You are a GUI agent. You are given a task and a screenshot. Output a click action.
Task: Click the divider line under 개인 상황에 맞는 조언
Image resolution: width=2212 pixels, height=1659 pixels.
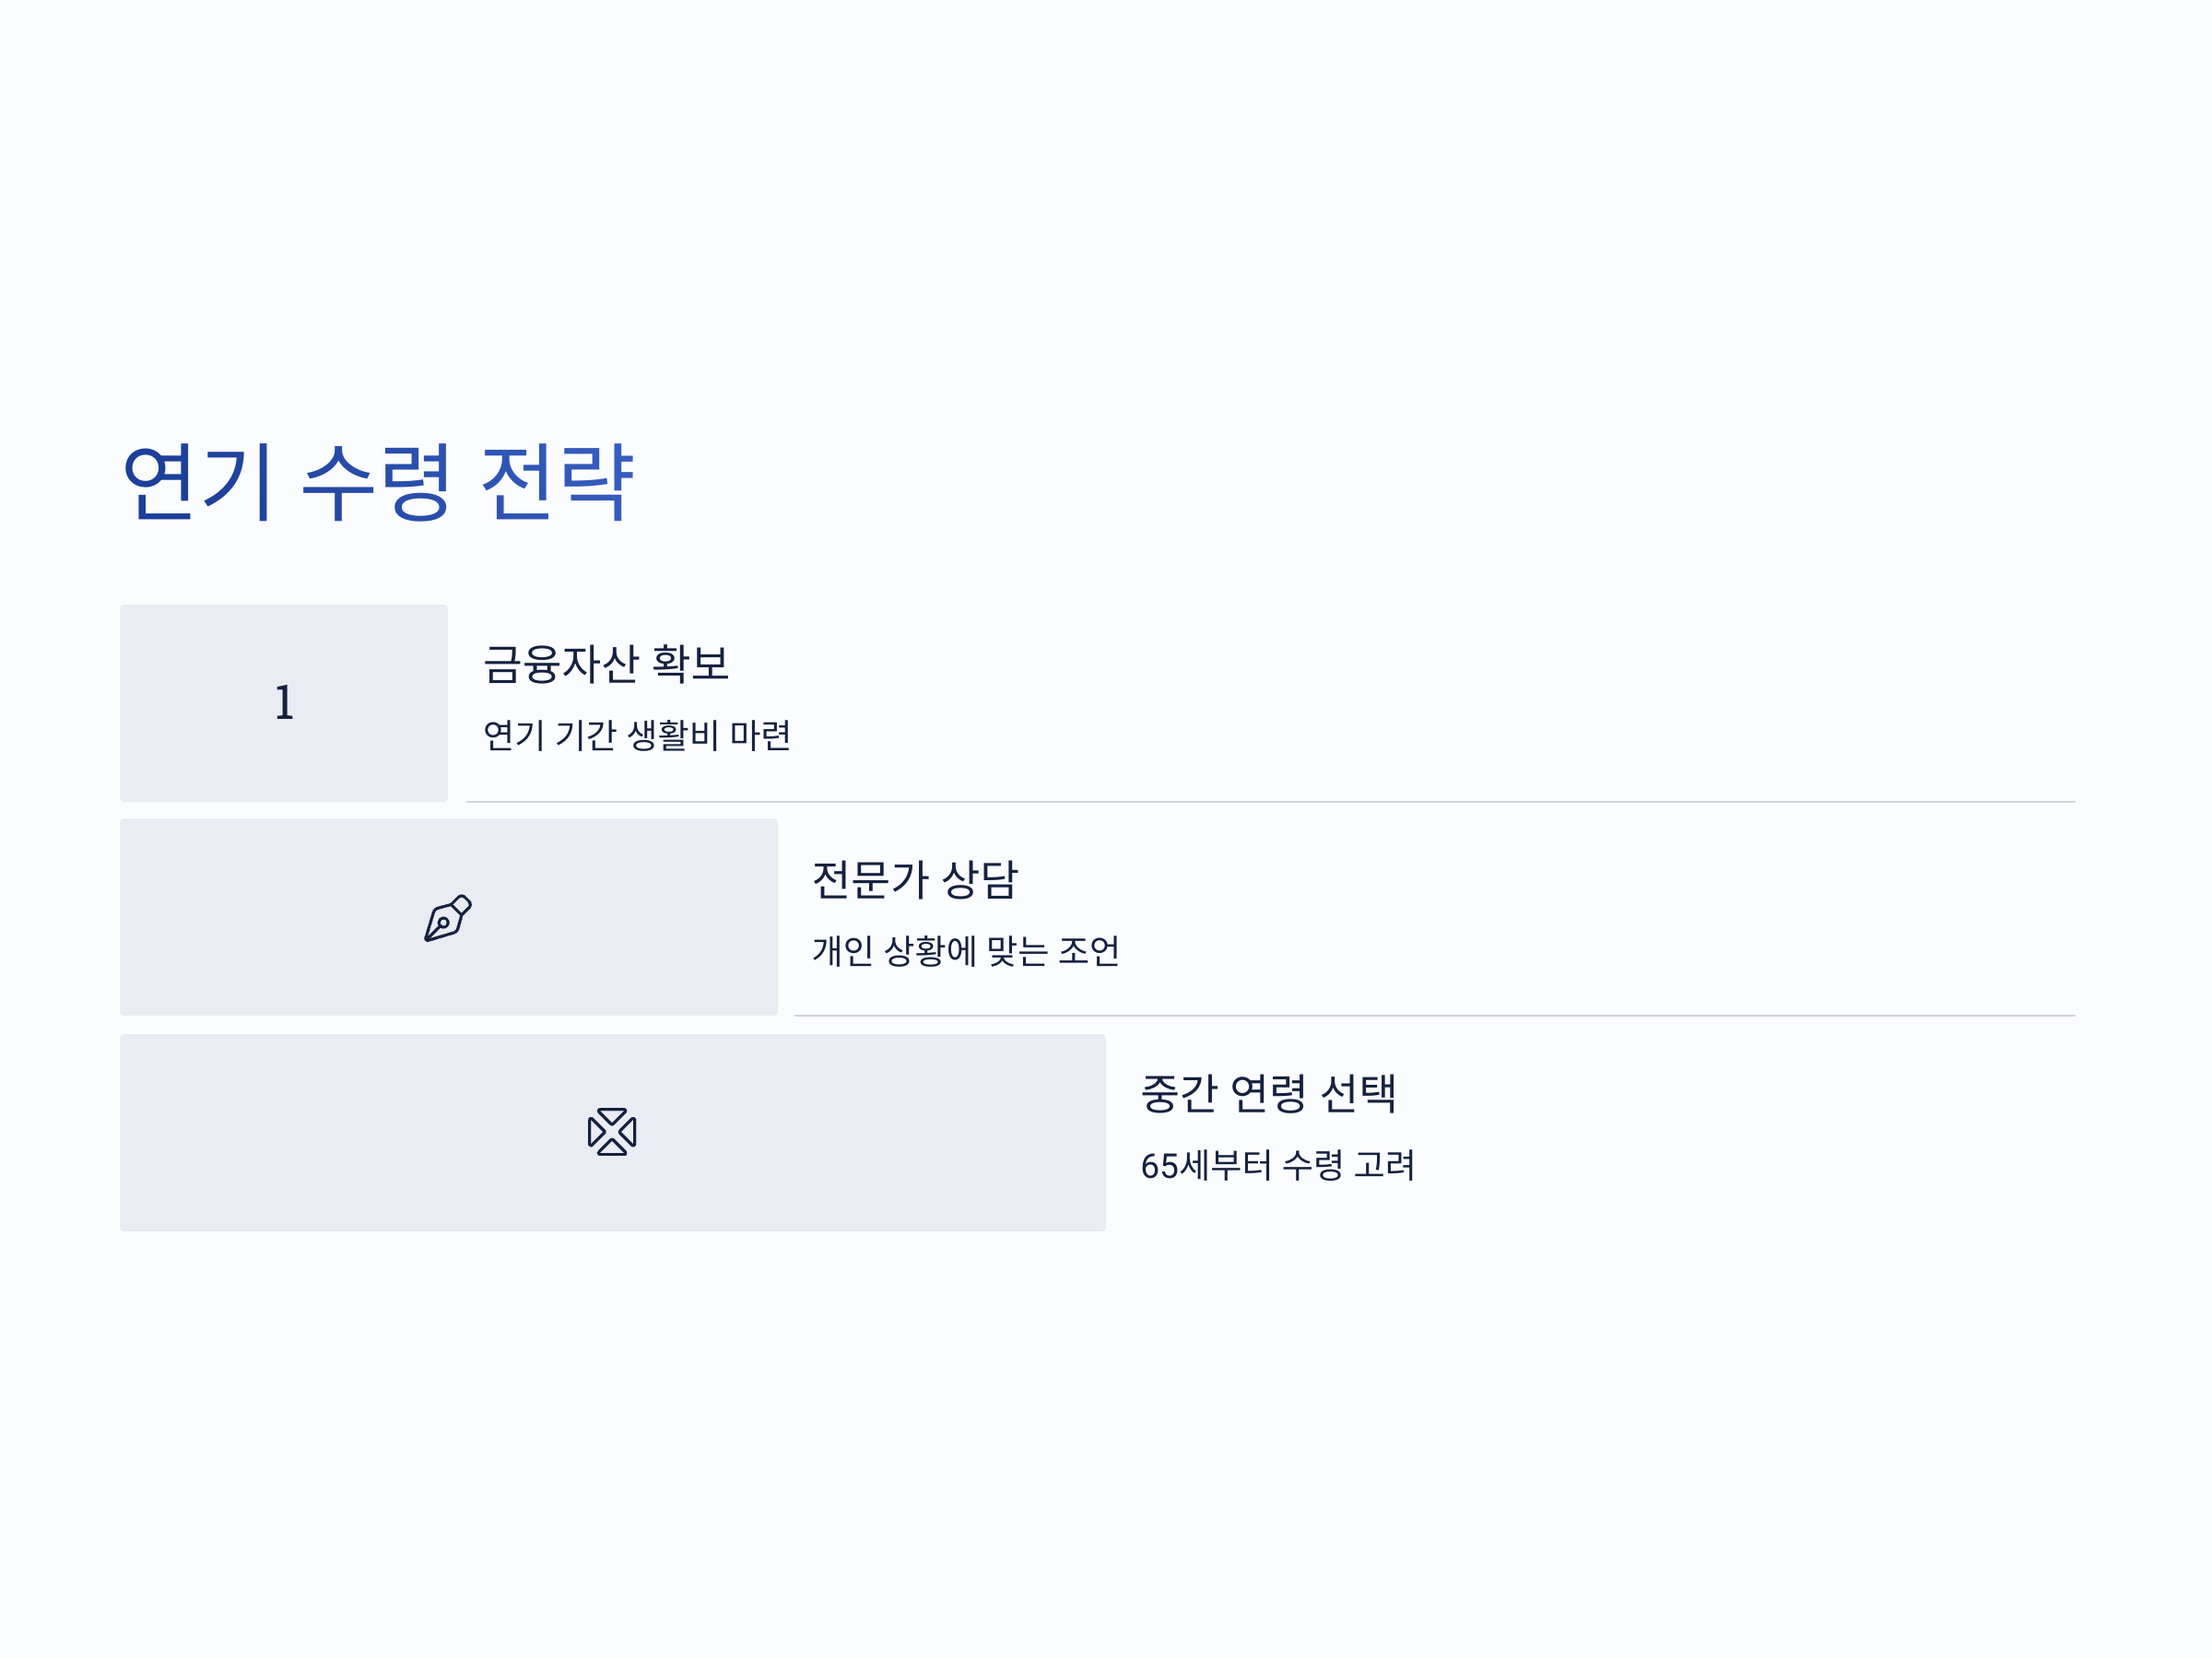point(1434,1016)
